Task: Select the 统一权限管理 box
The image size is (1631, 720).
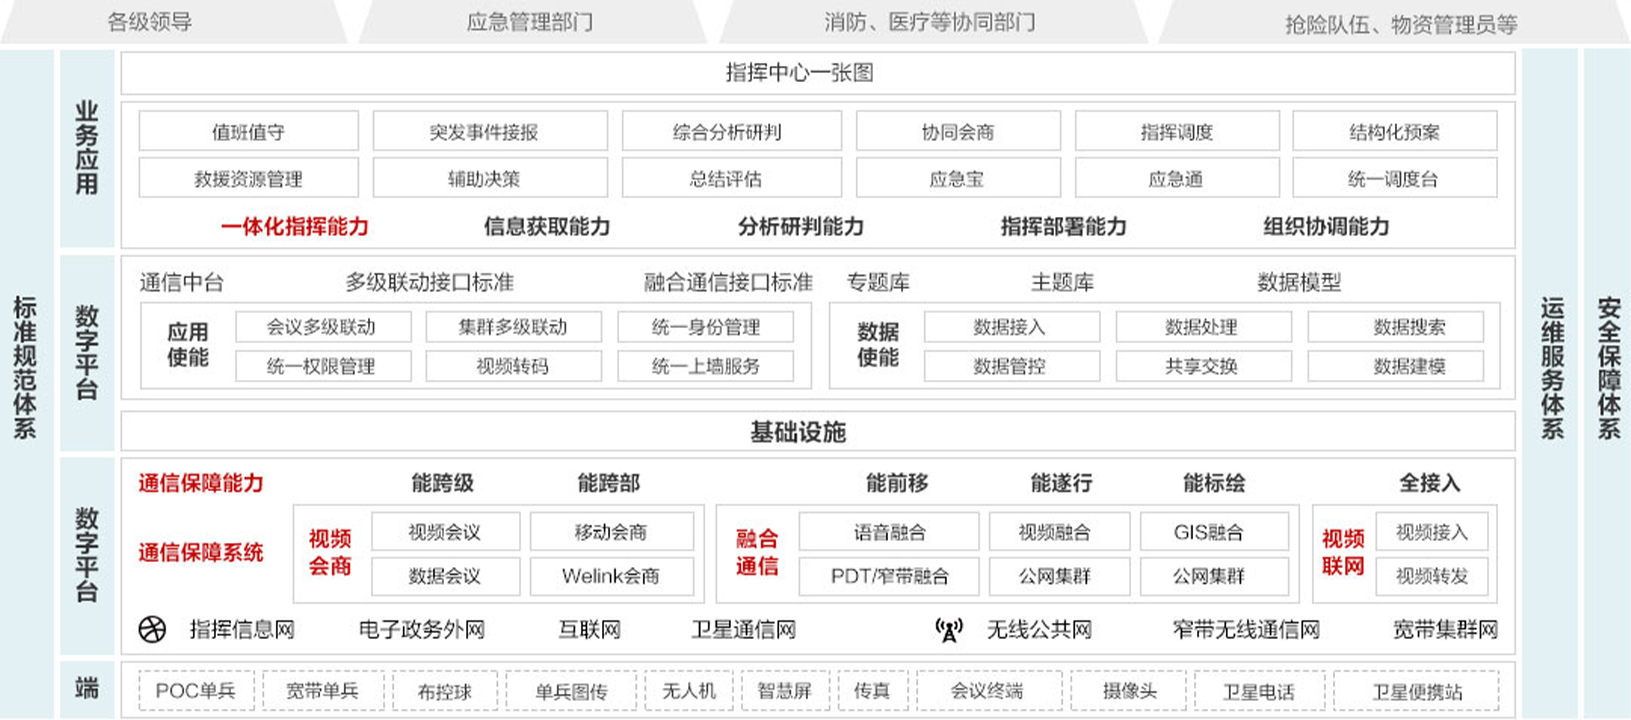Action: coord(323,366)
